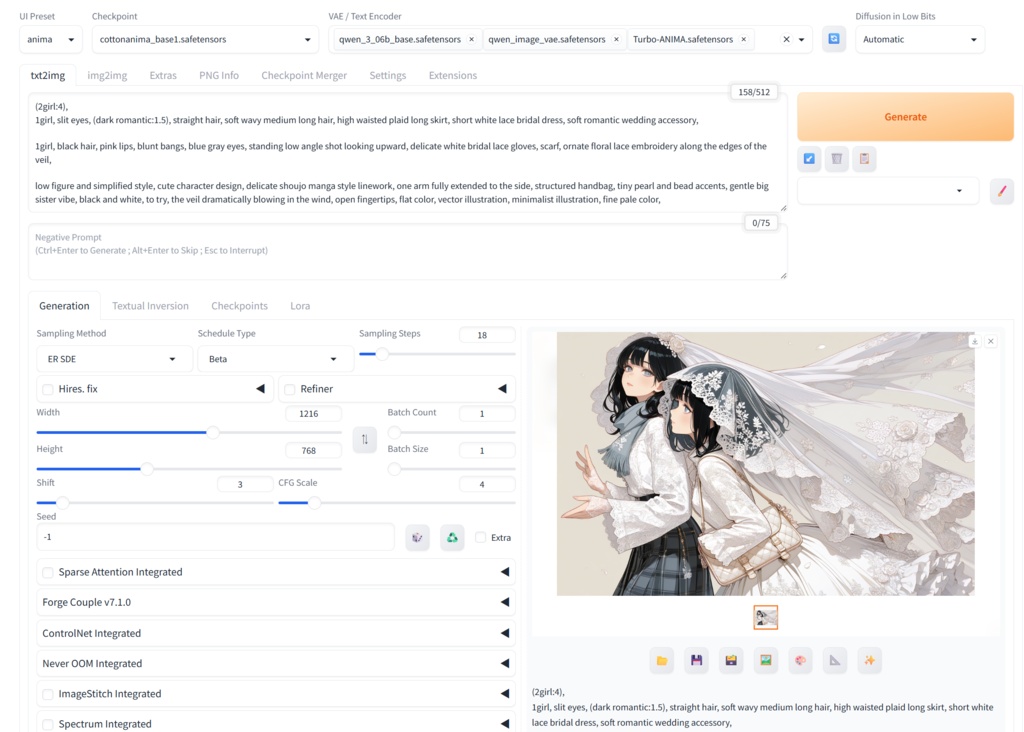Image resolution: width=1024 pixels, height=732 pixels.
Task: Click the CFG Scale slider
Action: pyautogui.click(x=396, y=503)
